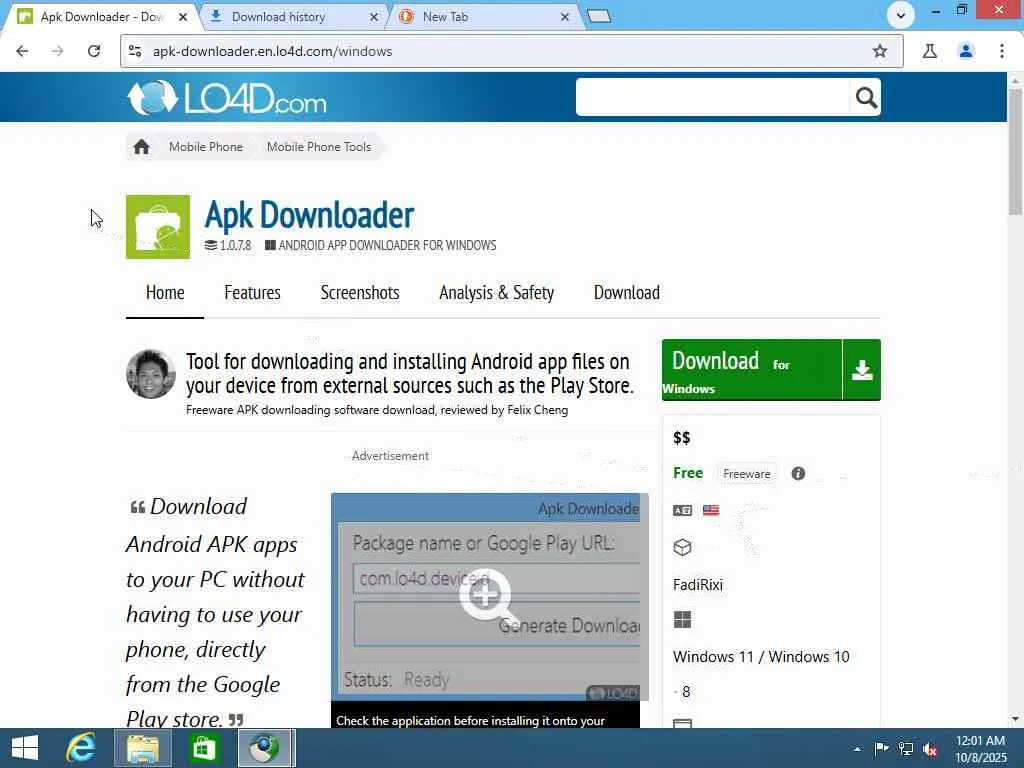The width and height of the screenshot is (1024, 768).
Task: Open the Mobile Phone Tools breadcrumb
Action: [x=319, y=147]
